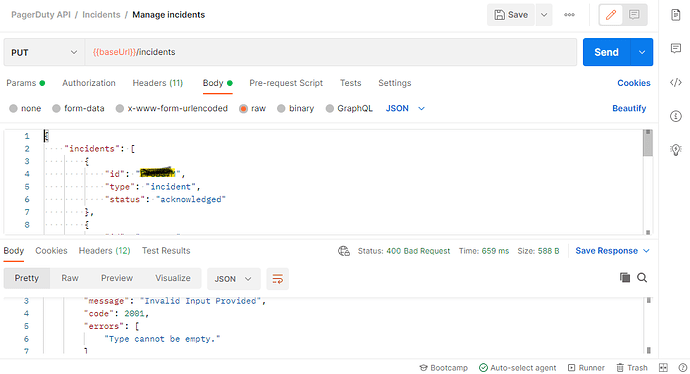Screen dimensions: 690x374
Task: Select the raw radio button
Action: 243,109
